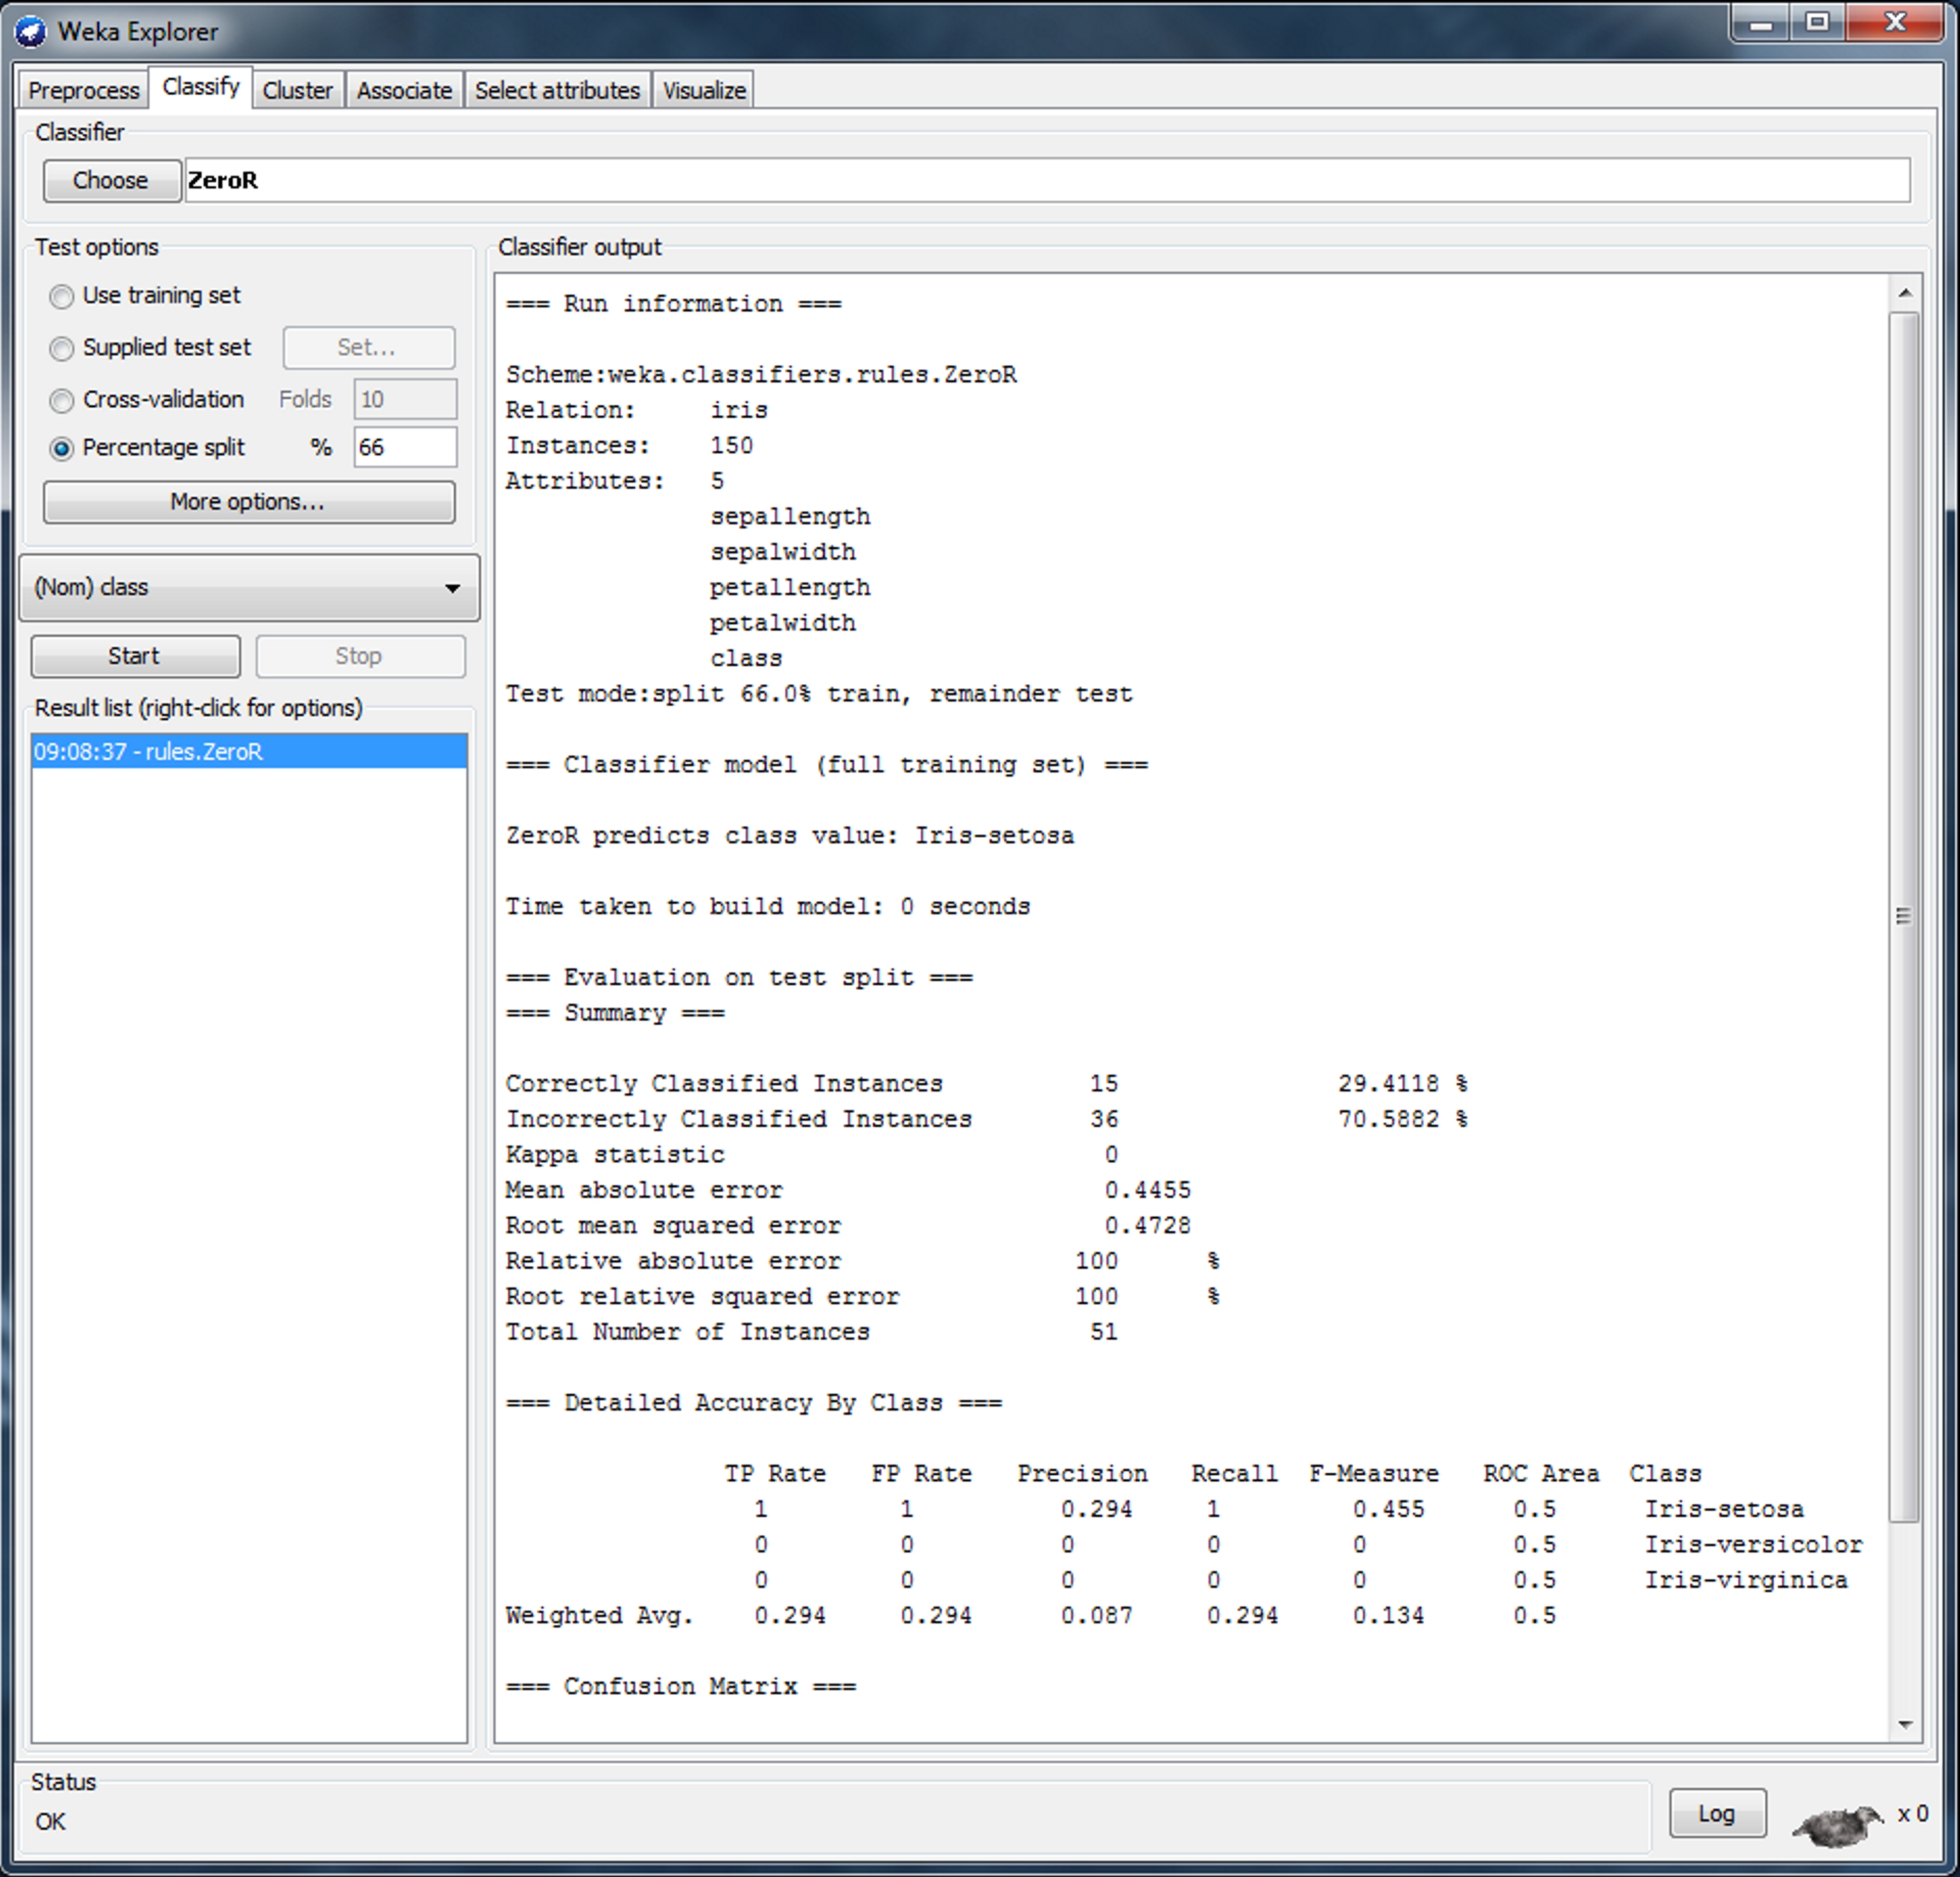
Task: Select the Use training set option
Action: pos(62,297)
